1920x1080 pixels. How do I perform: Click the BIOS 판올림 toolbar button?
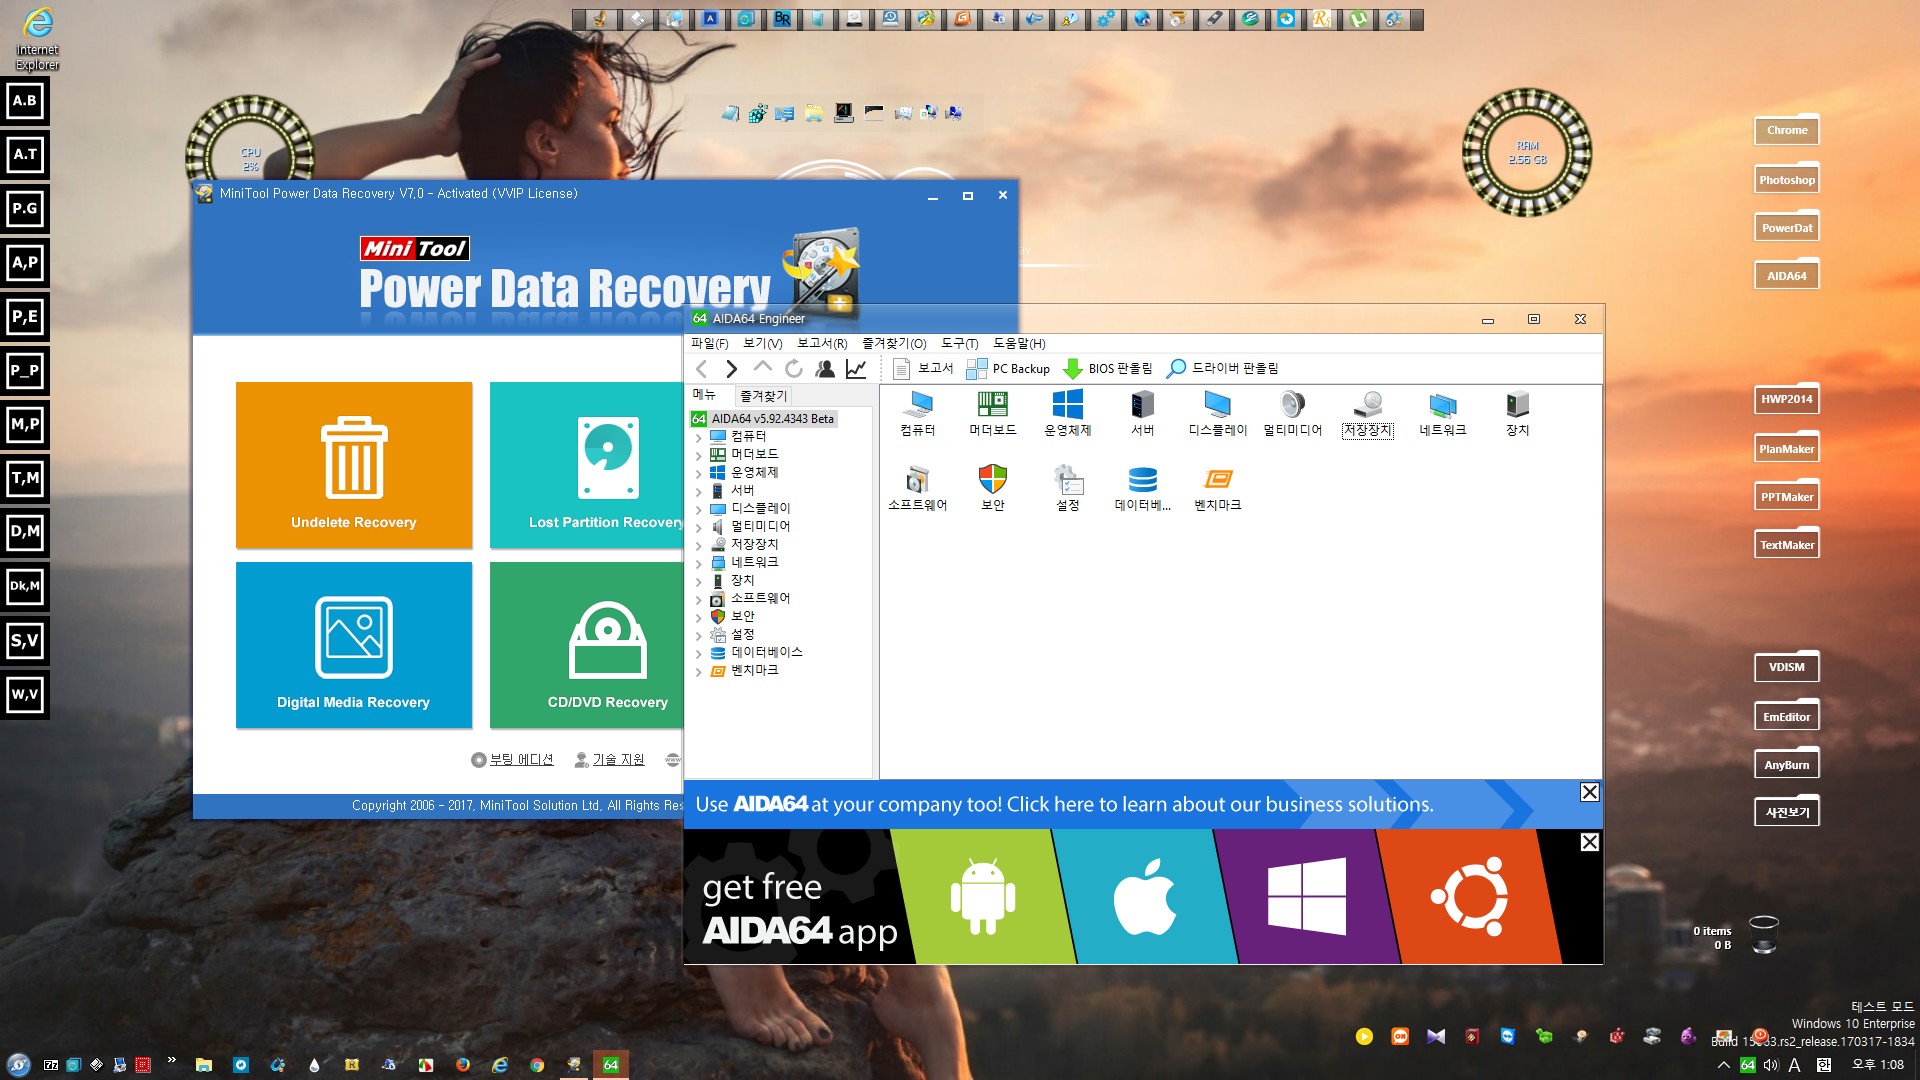tap(1107, 369)
